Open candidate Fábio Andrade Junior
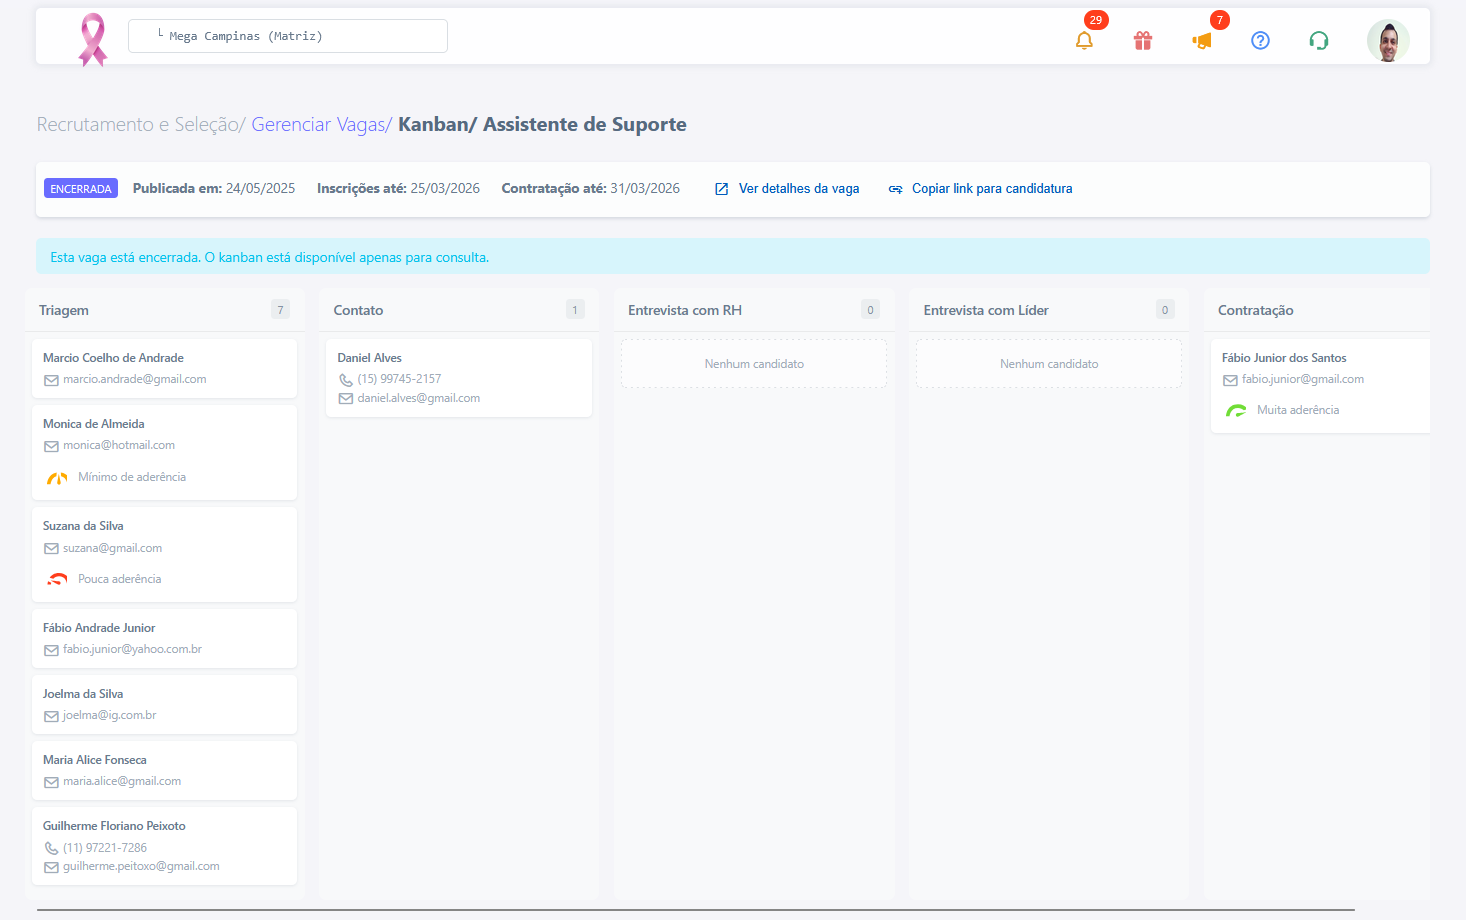The image size is (1466, 920). tap(164, 638)
